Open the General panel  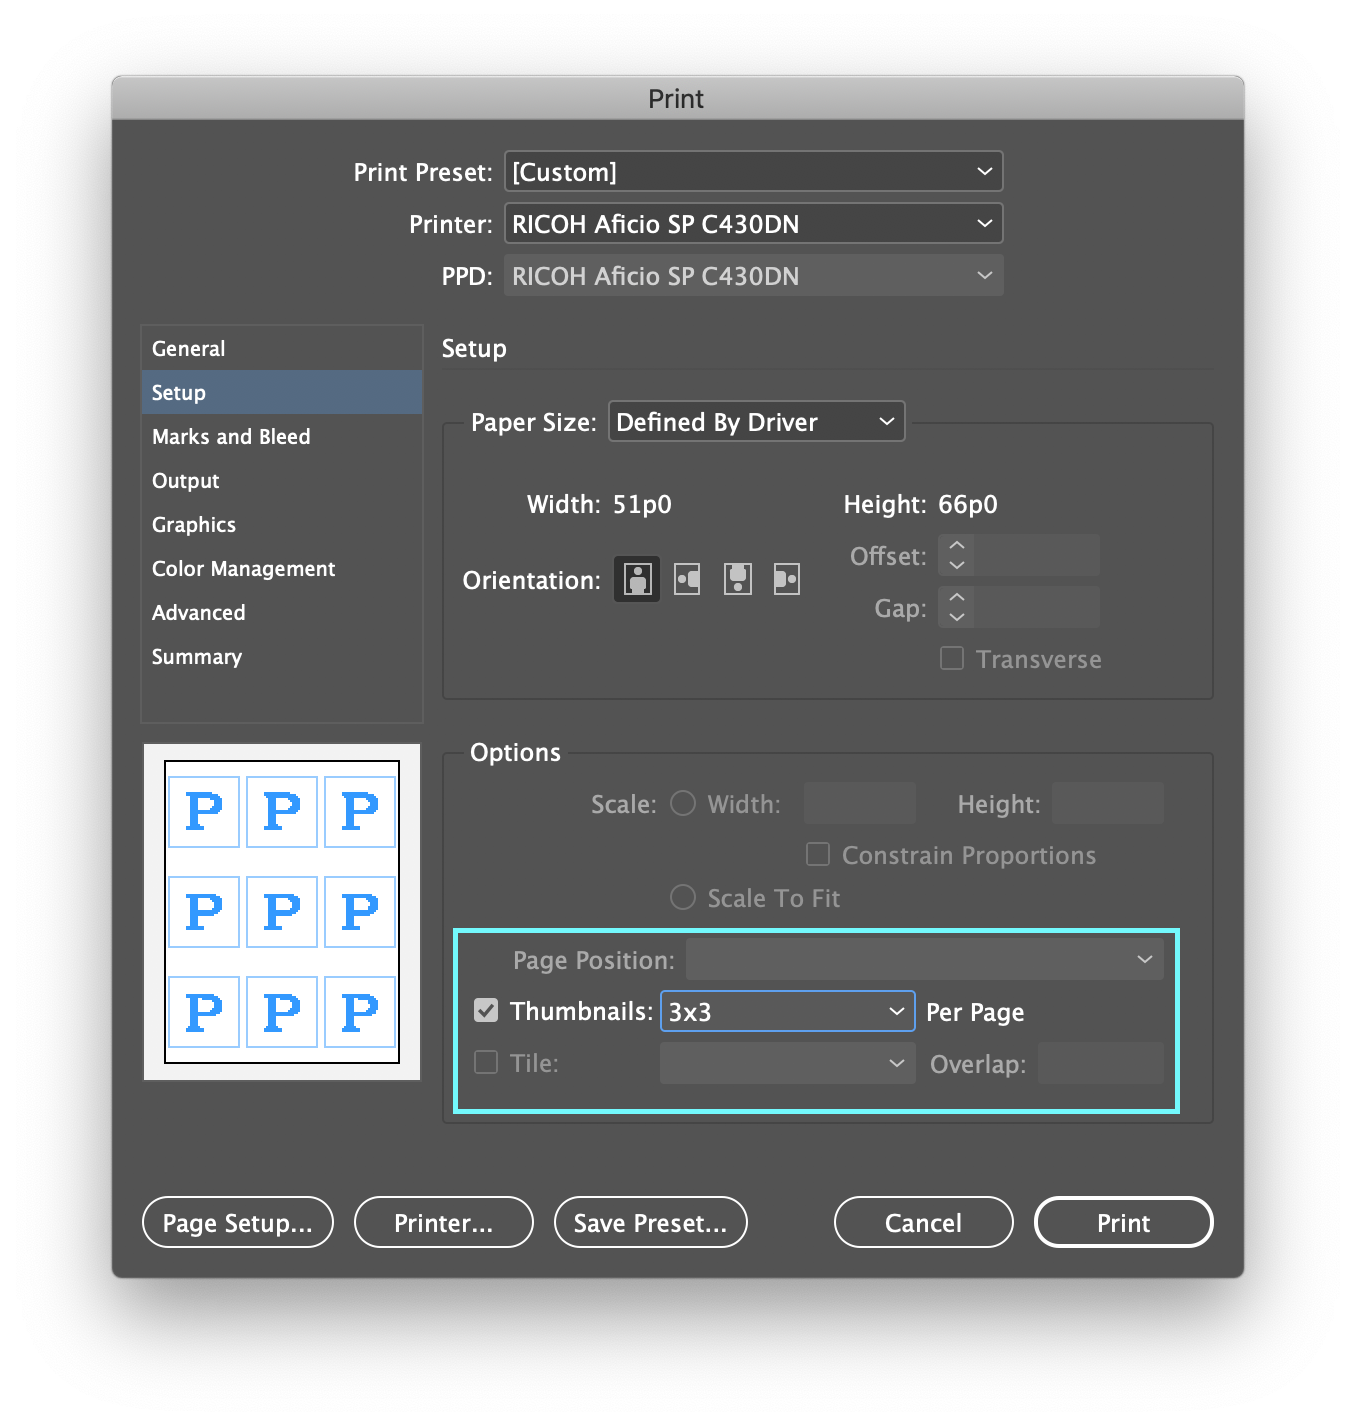[282, 348]
